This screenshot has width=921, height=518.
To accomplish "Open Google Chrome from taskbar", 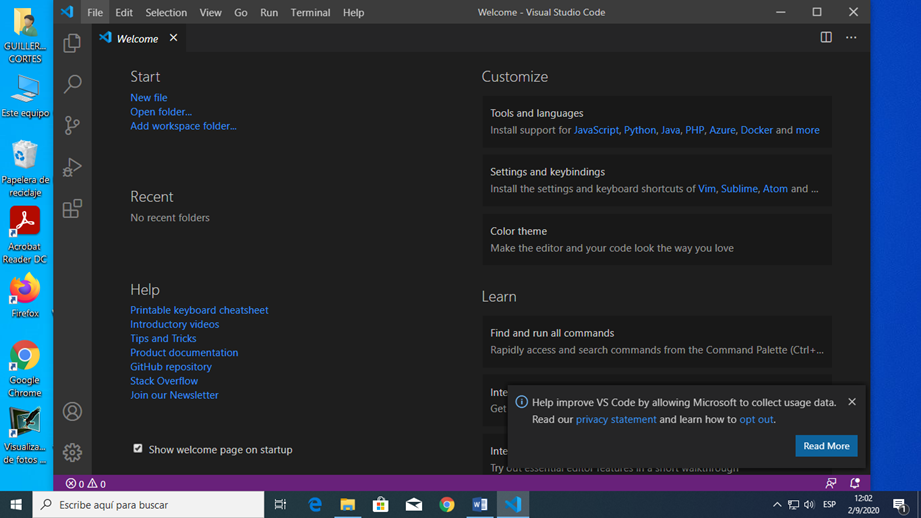I will [447, 504].
